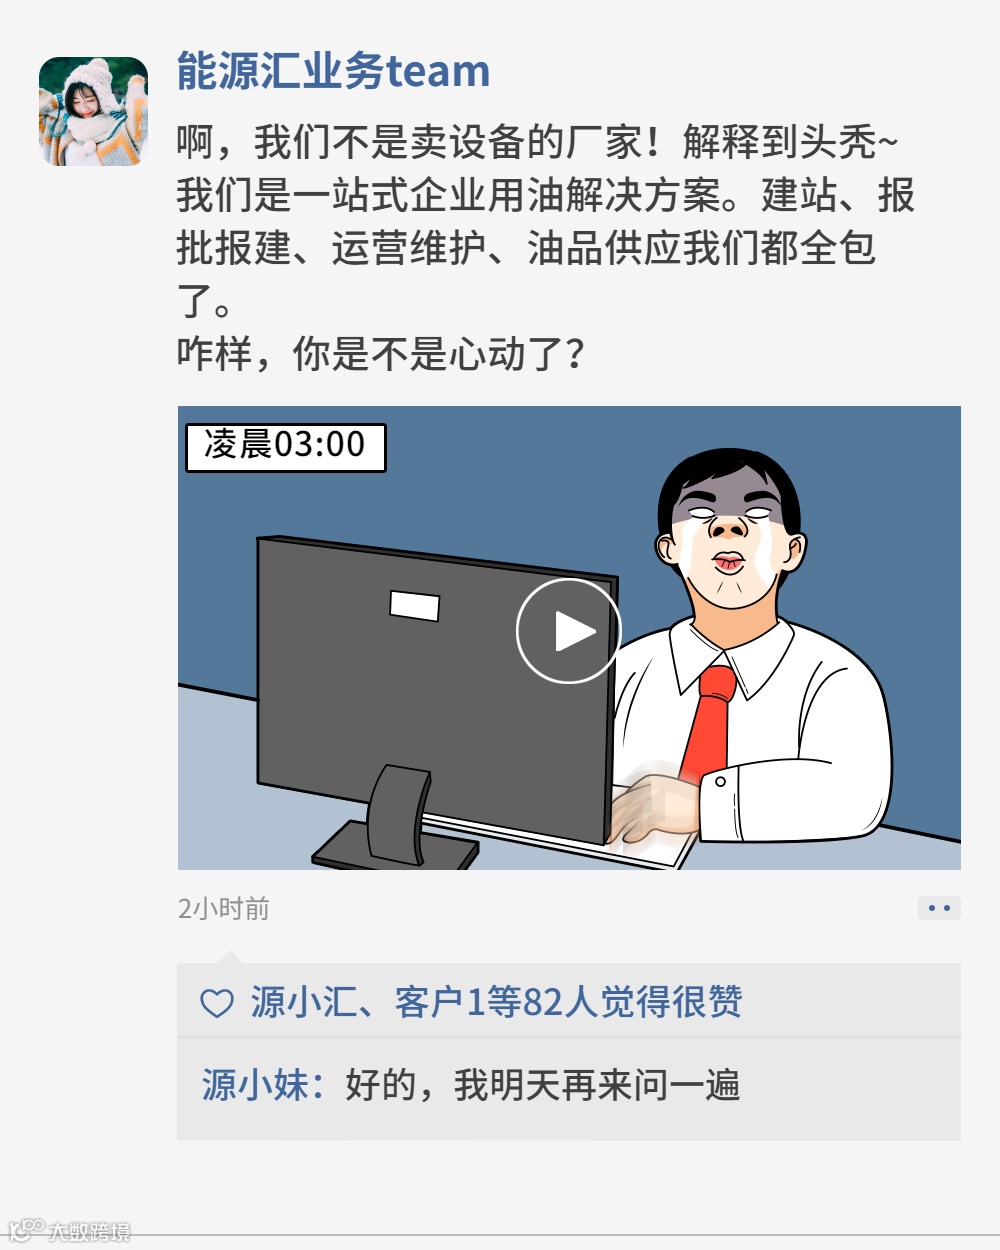1000x1250 pixels.
Task: Click the 大数跨境 watermark logo icon
Action: [x=27, y=1230]
